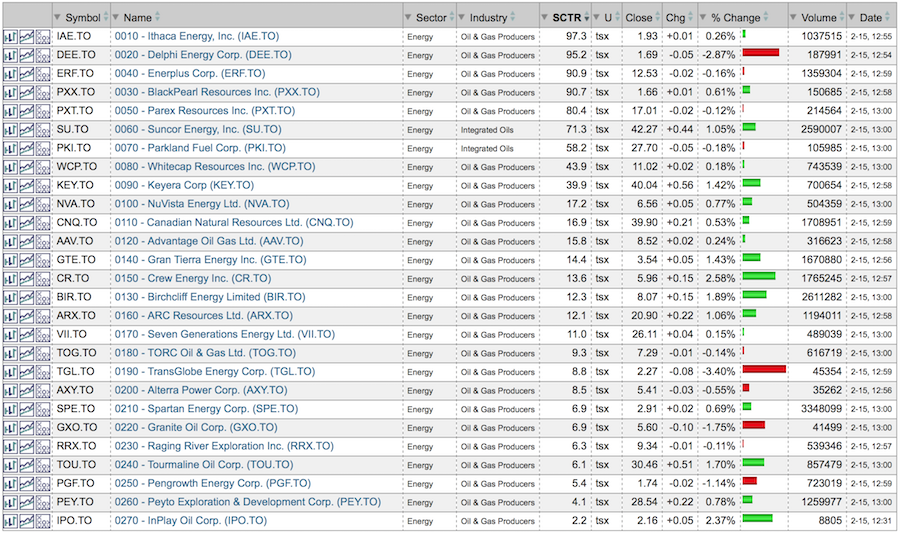Screen dimensions: 900x533
Task: Open dropdown triangle left of SCTR header
Action: pos(545,18)
